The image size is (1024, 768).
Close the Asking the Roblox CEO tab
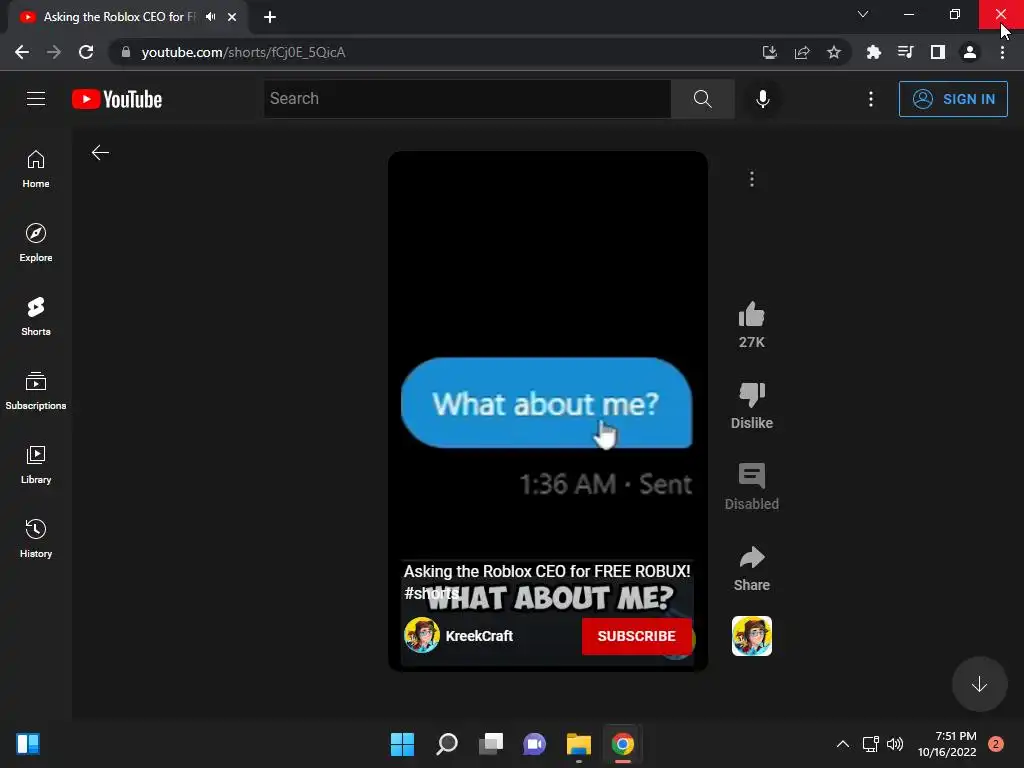coord(232,17)
